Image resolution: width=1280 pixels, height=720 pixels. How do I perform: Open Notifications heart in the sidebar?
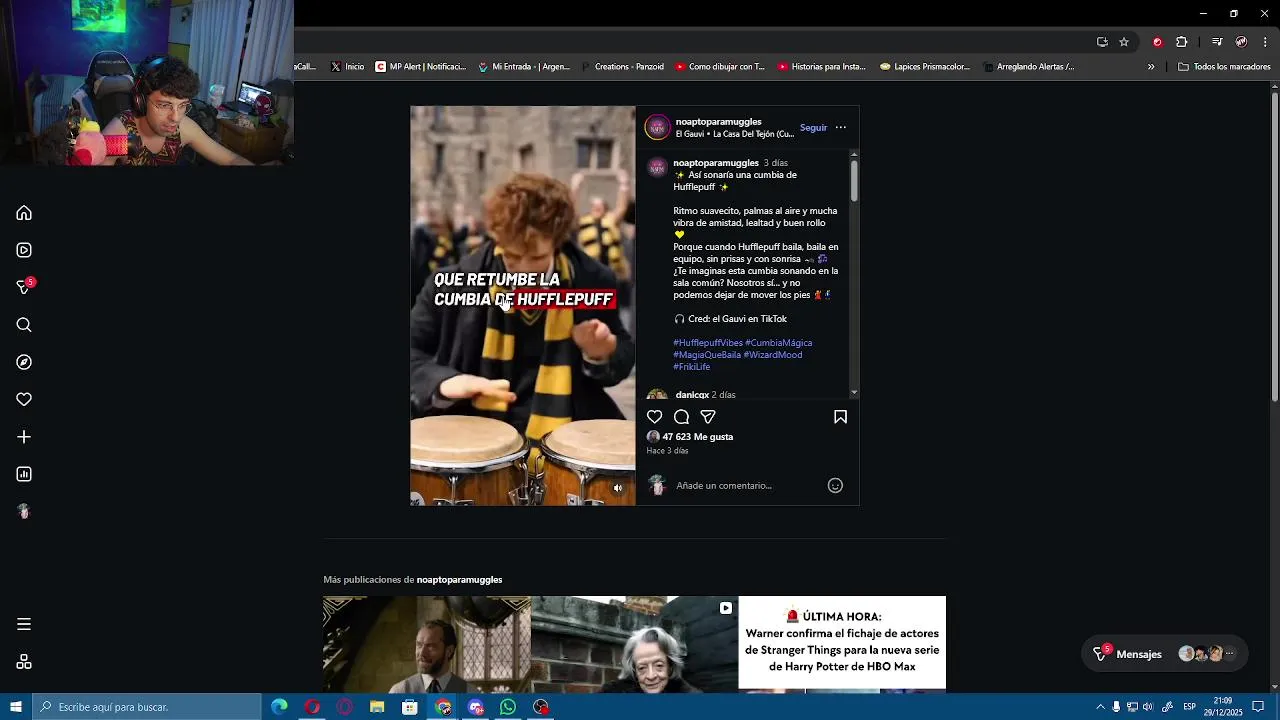point(24,399)
